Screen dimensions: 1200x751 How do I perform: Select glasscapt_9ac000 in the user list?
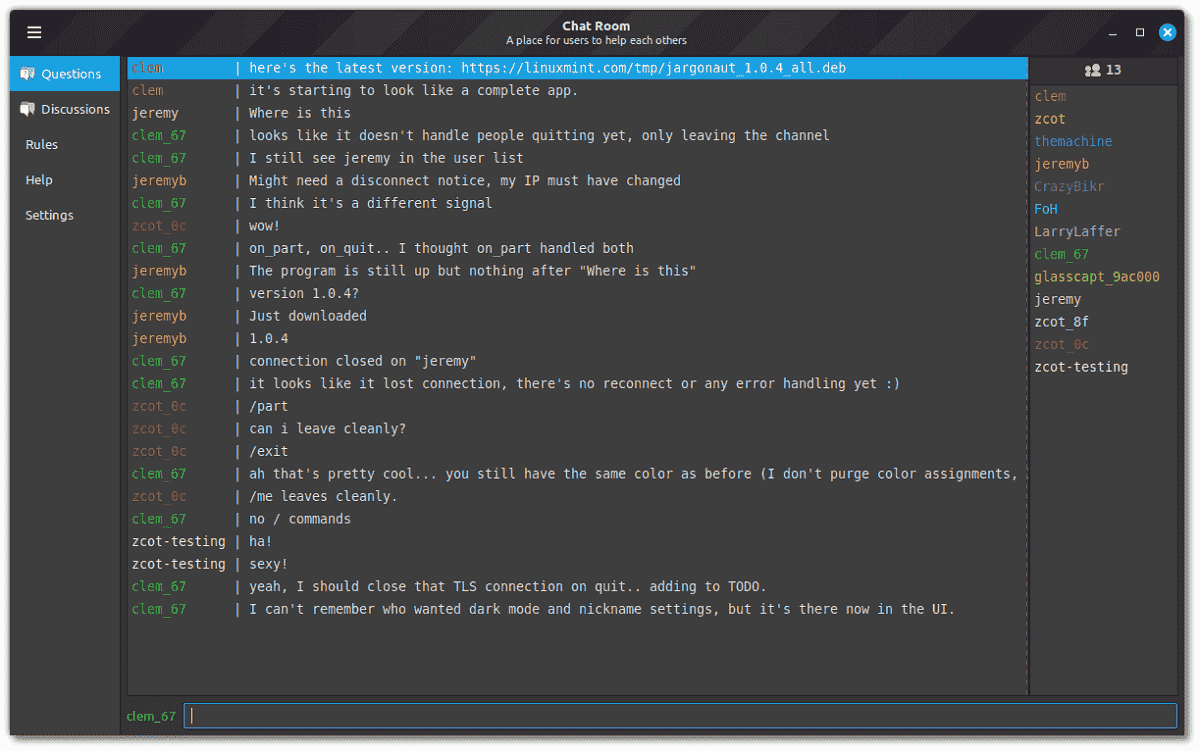[1096, 277]
